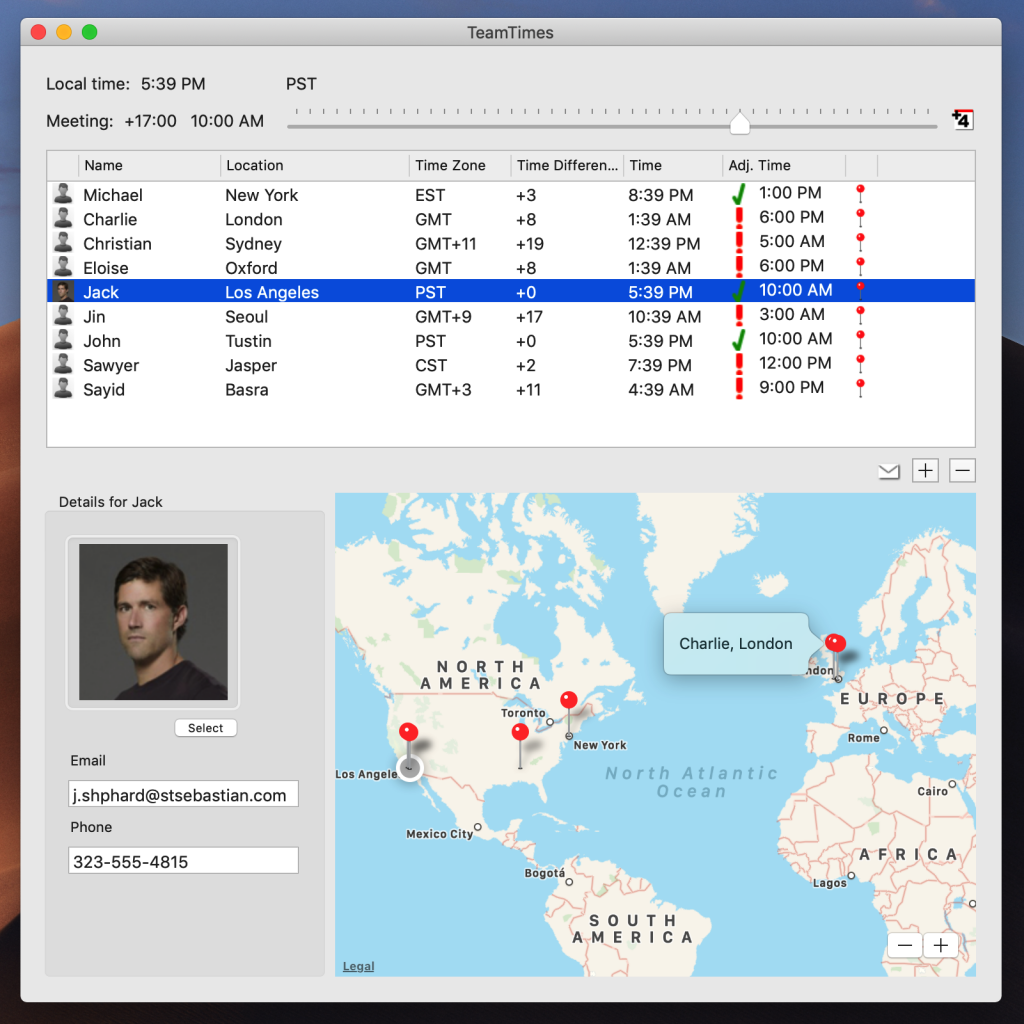Viewport: 1024px width, 1024px height.
Task: Click the meeting time slider thumb
Action: [739, 123]
